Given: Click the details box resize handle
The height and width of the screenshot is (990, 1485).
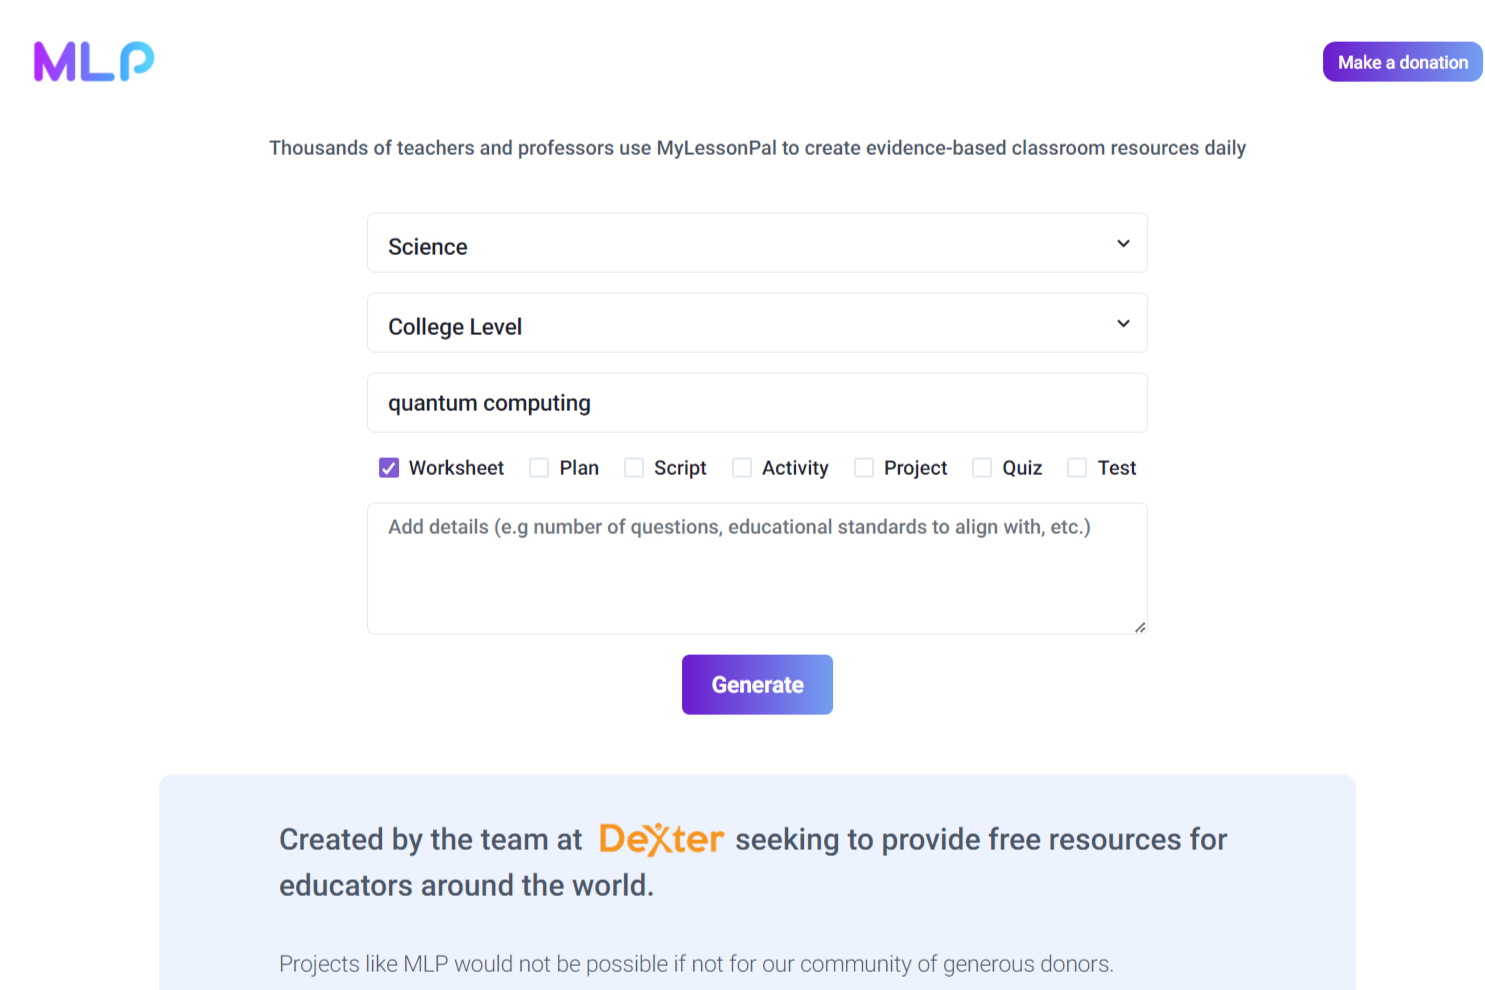Looking at the screenshot, I should click(1139, 627).
